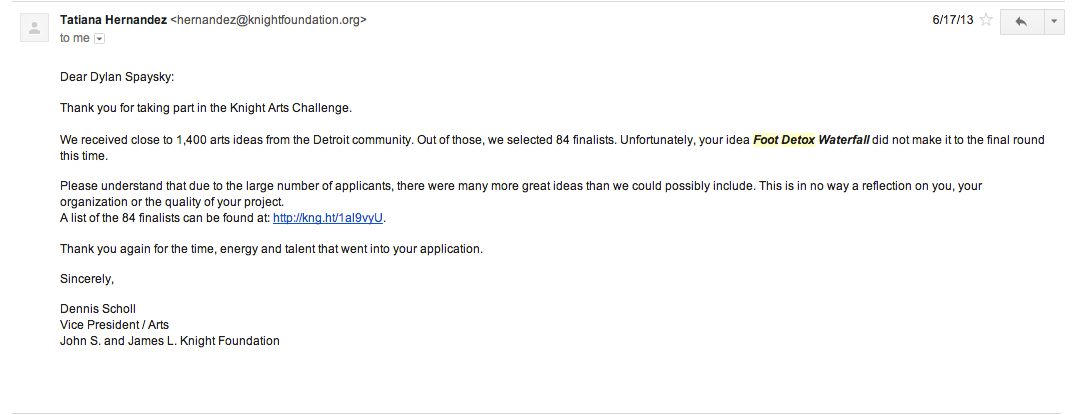Click the 'Dear Dylan Spaysky' greeting

117,77
